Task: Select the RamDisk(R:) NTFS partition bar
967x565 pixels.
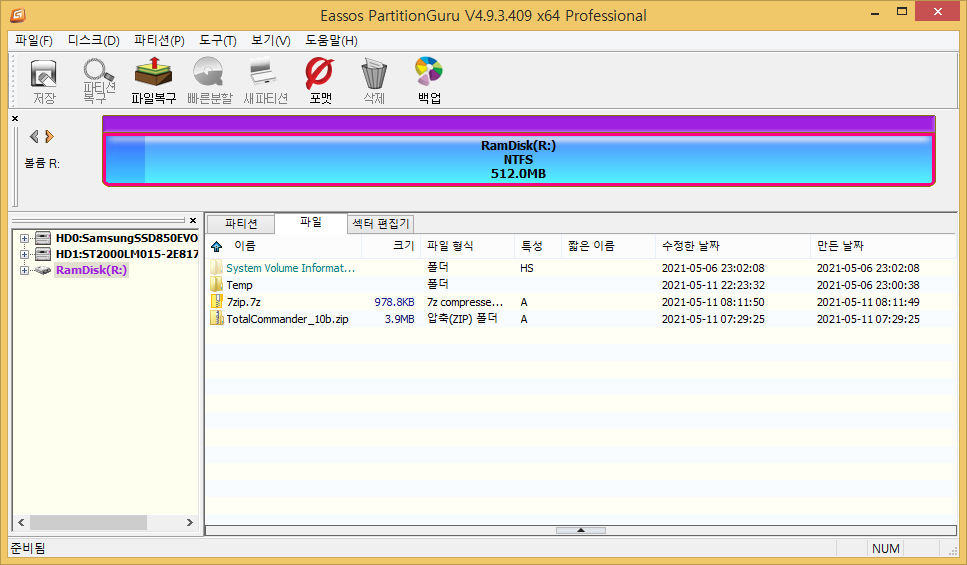Action: tap(519, 160)
